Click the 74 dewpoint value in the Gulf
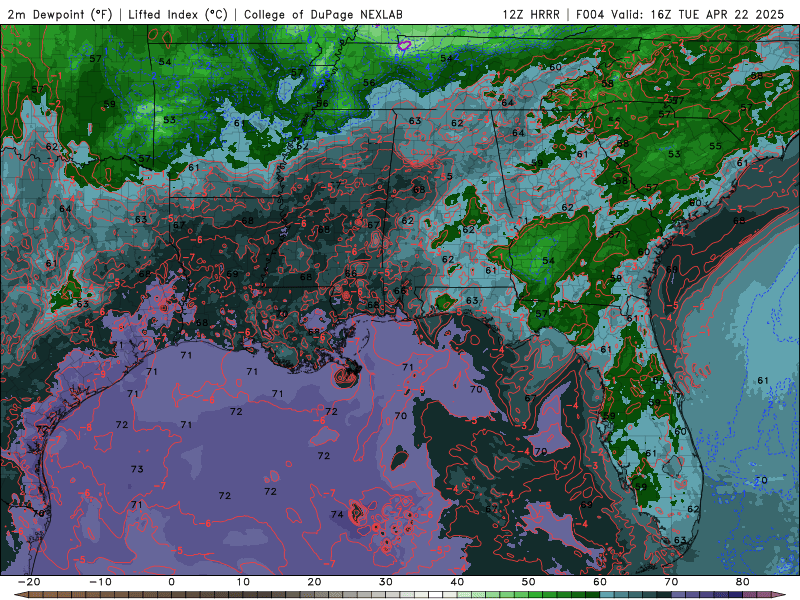 (x=337, y=514)
